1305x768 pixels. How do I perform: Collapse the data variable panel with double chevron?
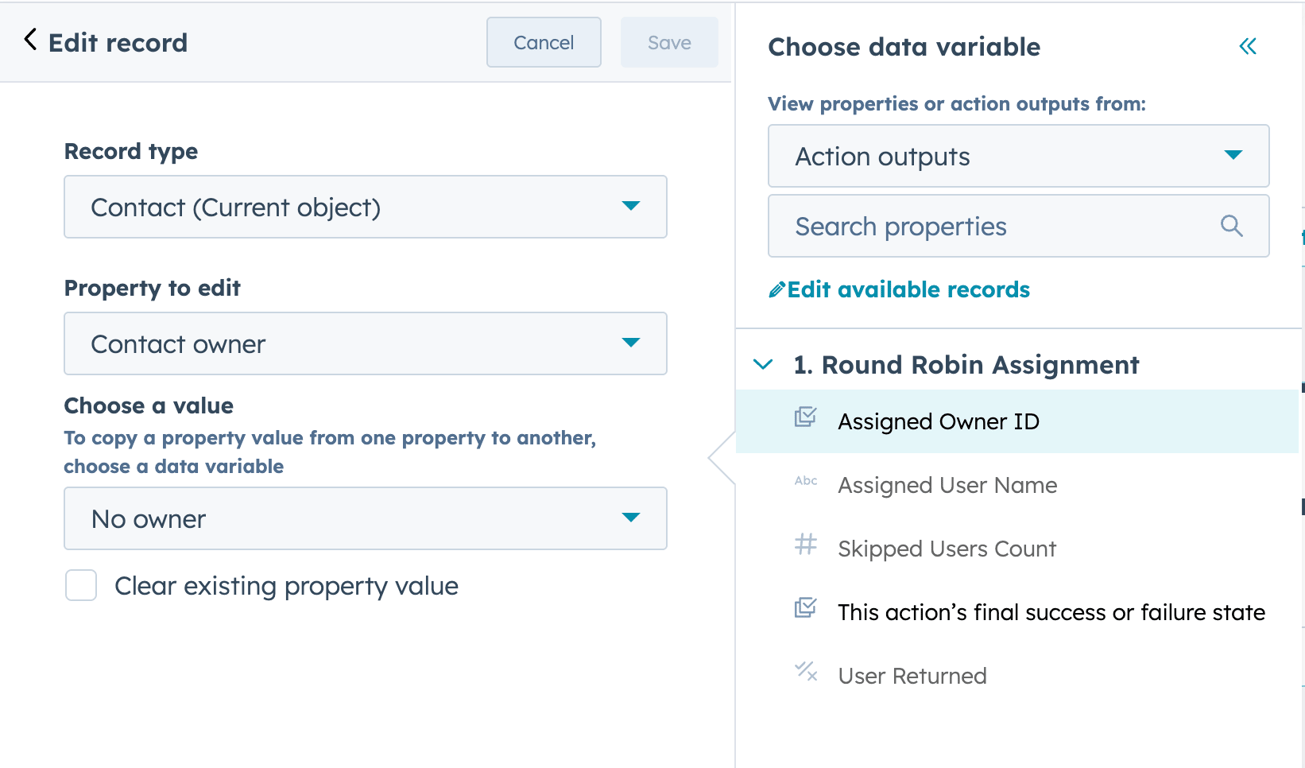[x=1247, y=46]
